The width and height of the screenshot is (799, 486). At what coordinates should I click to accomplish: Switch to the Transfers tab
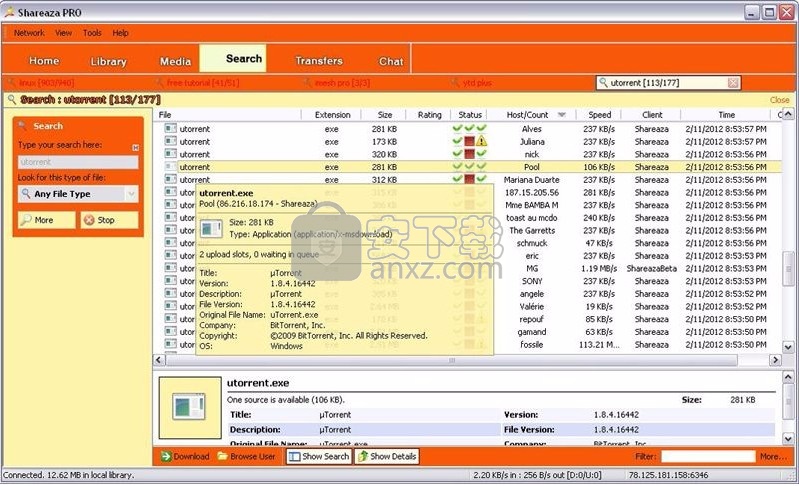(x=319, y=61)
